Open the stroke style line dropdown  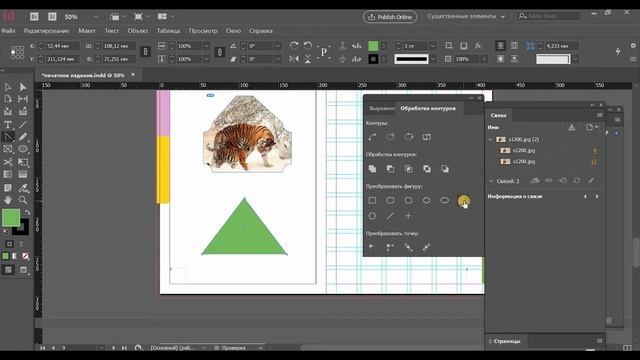coord(433,59)
